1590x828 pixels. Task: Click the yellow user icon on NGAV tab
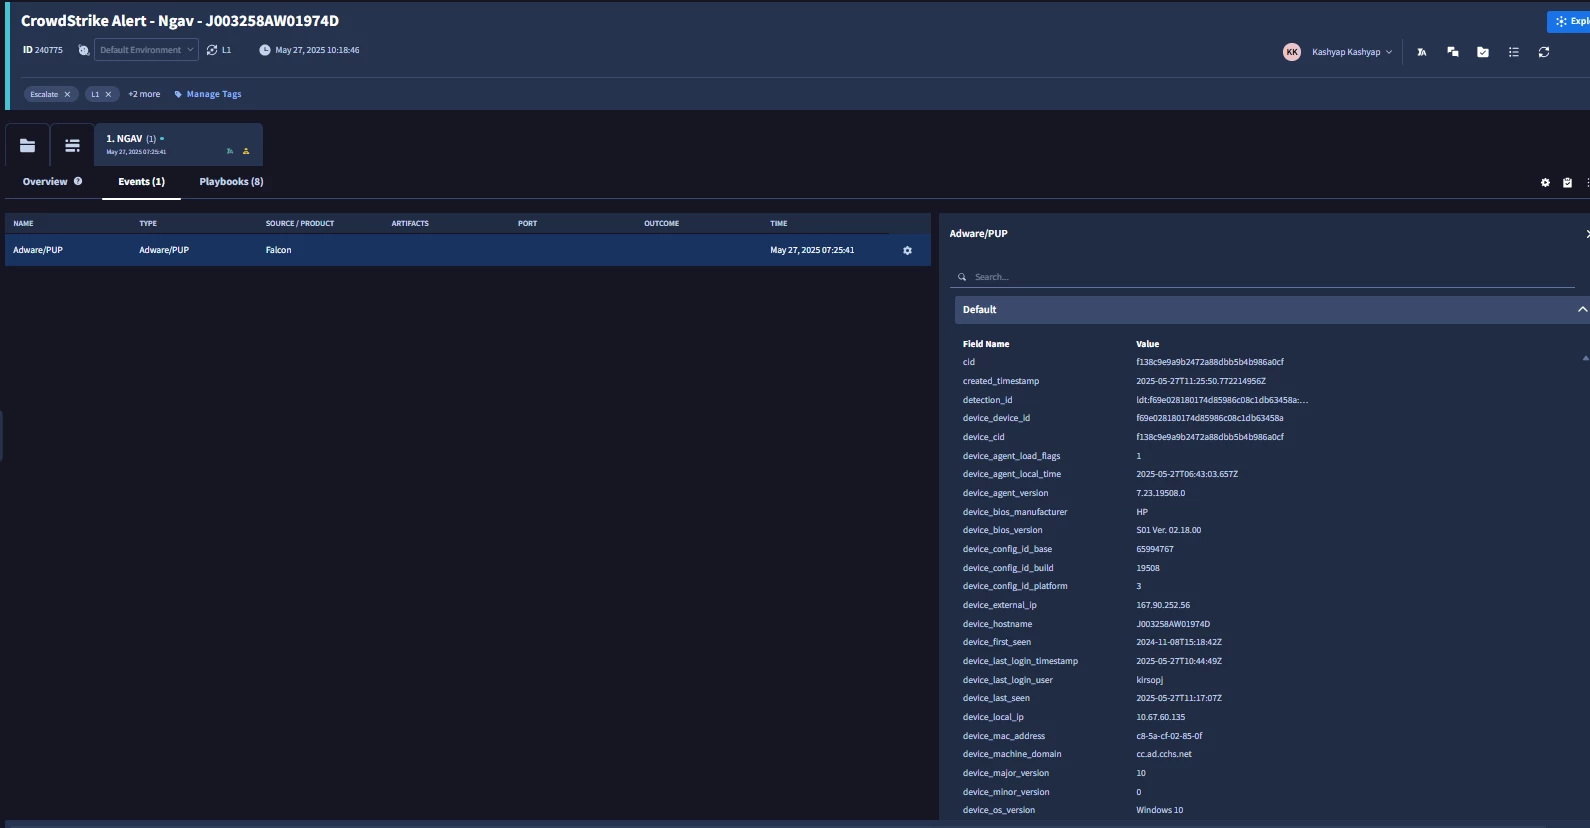[246, 152]
